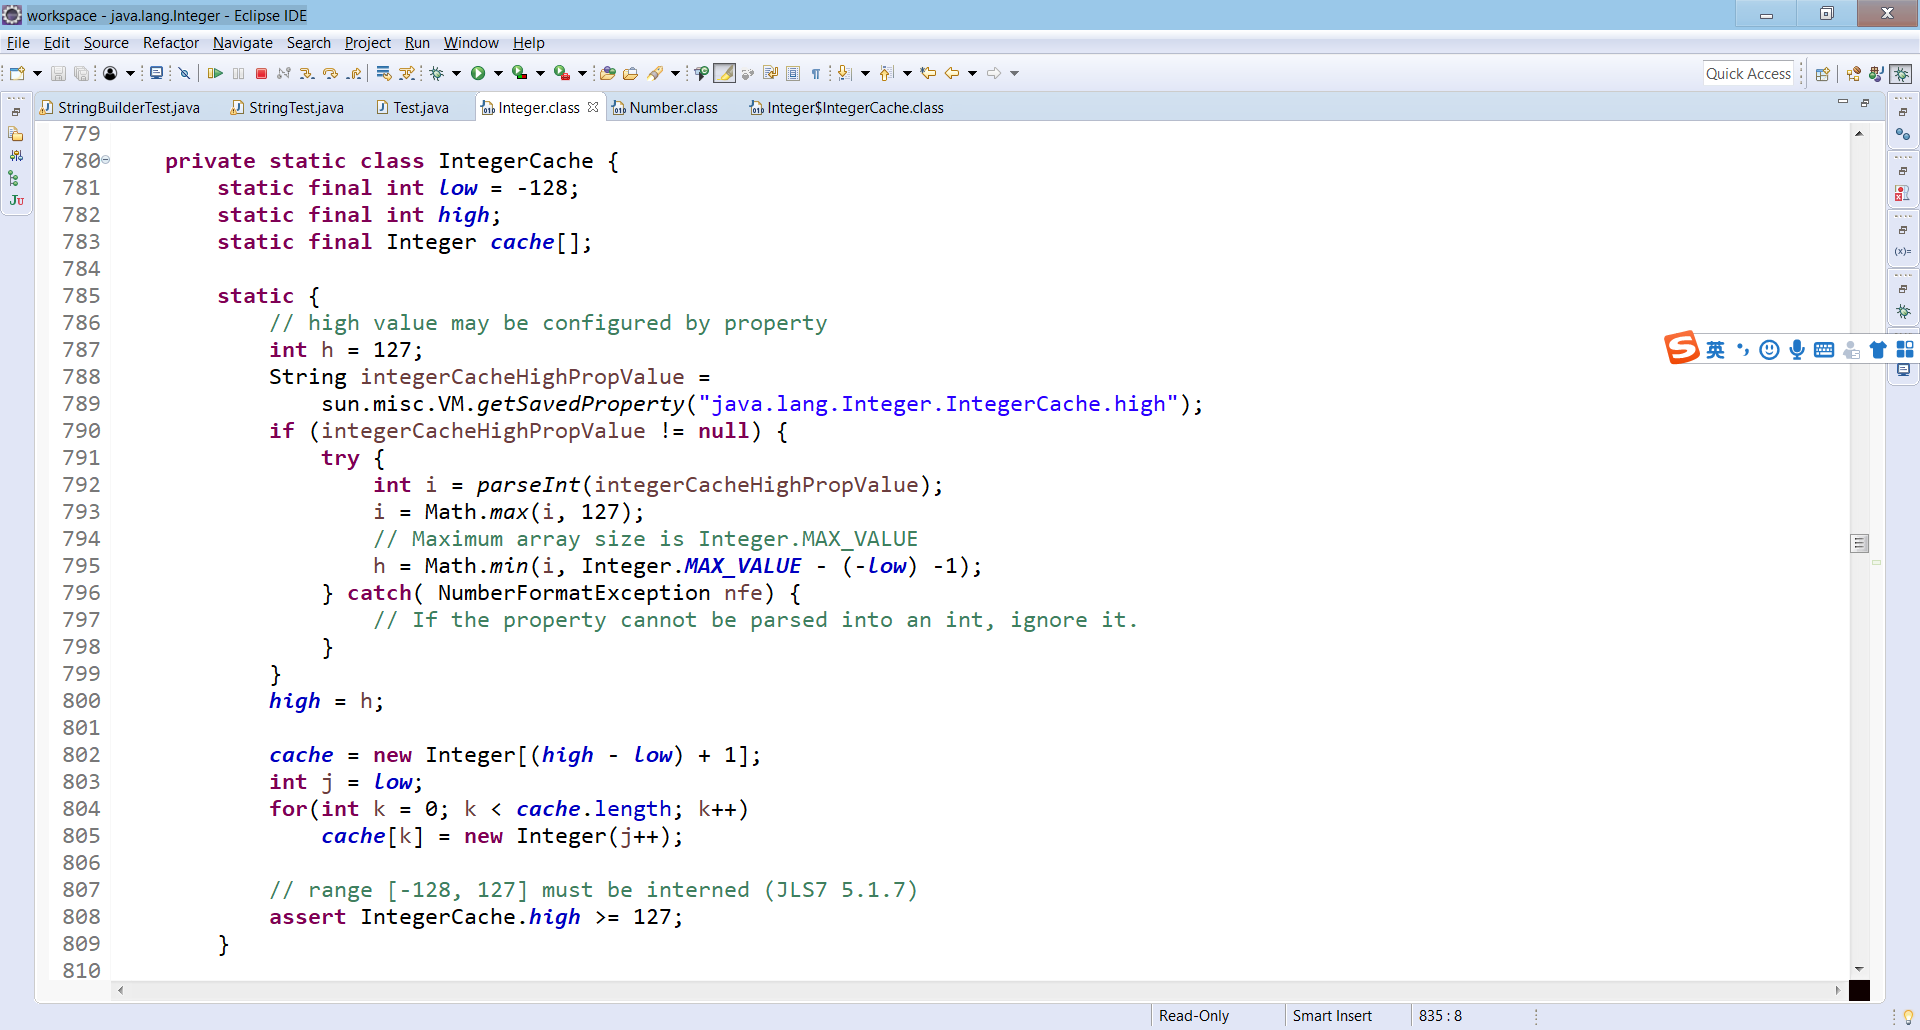Switch to the Number.class tab
The image size is (1920, 1030).
pyautogui.click(x=665, y=108)
